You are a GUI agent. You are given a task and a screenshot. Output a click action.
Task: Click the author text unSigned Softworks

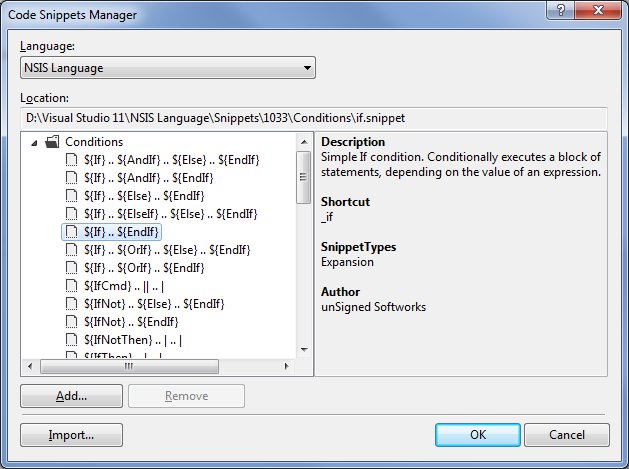[x=373, y=307]
